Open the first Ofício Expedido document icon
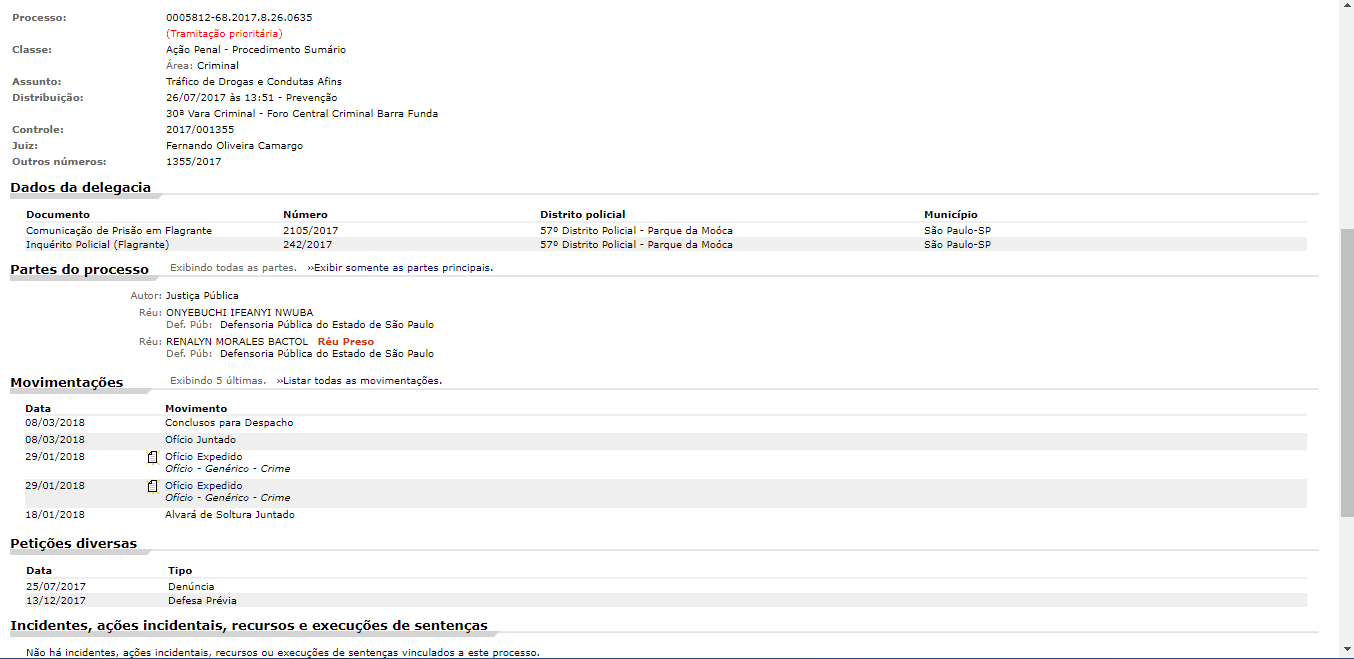 [153, 457]
